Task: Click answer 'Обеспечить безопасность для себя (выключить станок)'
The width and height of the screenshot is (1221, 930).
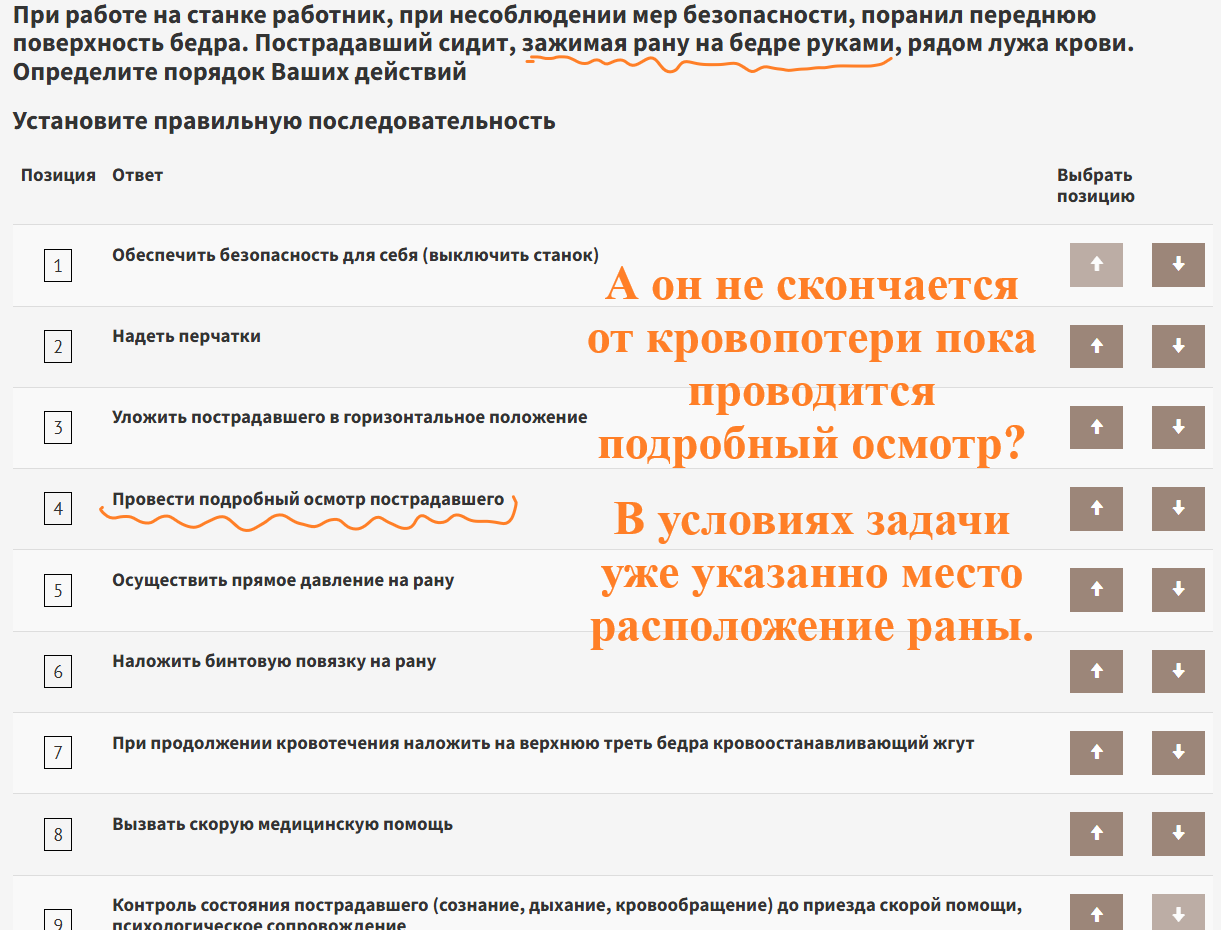Action: point(355,255)
